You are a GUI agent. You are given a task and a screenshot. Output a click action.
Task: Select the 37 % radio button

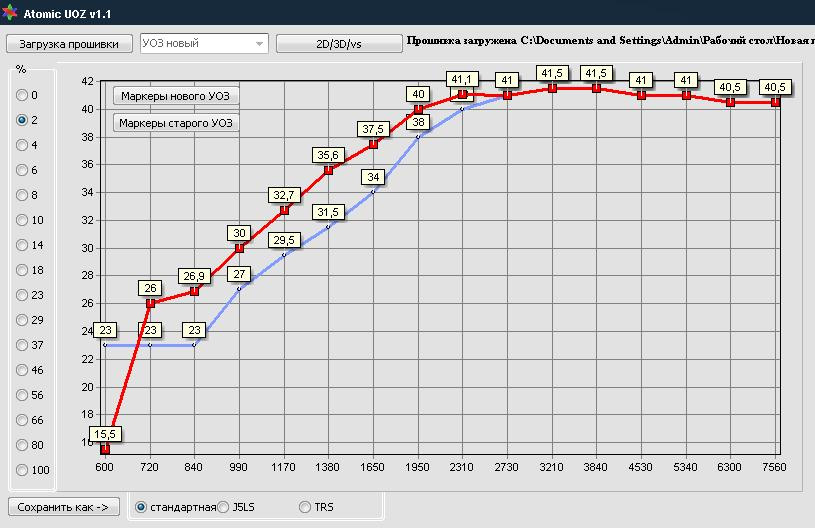coord(22,345)
